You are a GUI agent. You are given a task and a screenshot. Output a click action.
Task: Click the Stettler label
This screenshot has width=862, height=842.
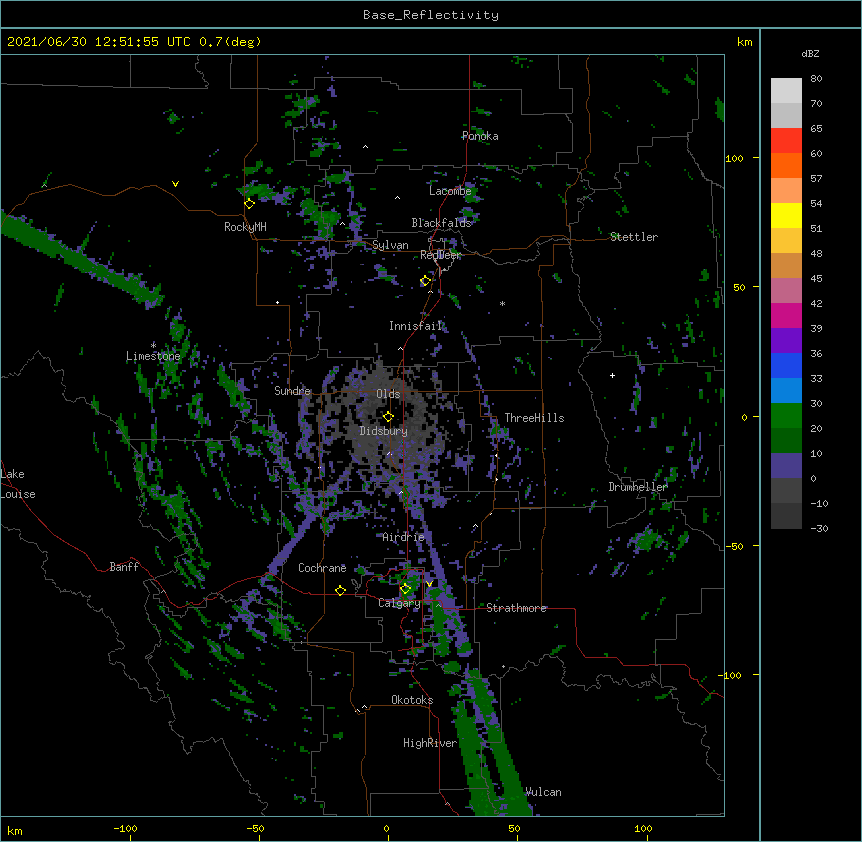click(634, 237)
